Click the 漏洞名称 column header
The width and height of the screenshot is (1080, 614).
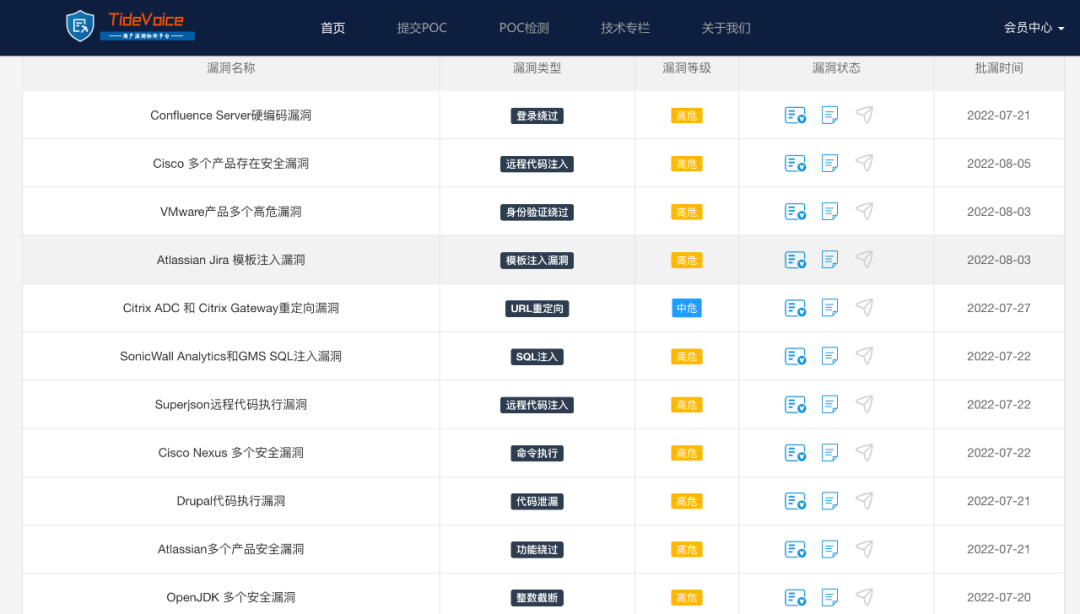pyautogui.click(x=231, y=68)
